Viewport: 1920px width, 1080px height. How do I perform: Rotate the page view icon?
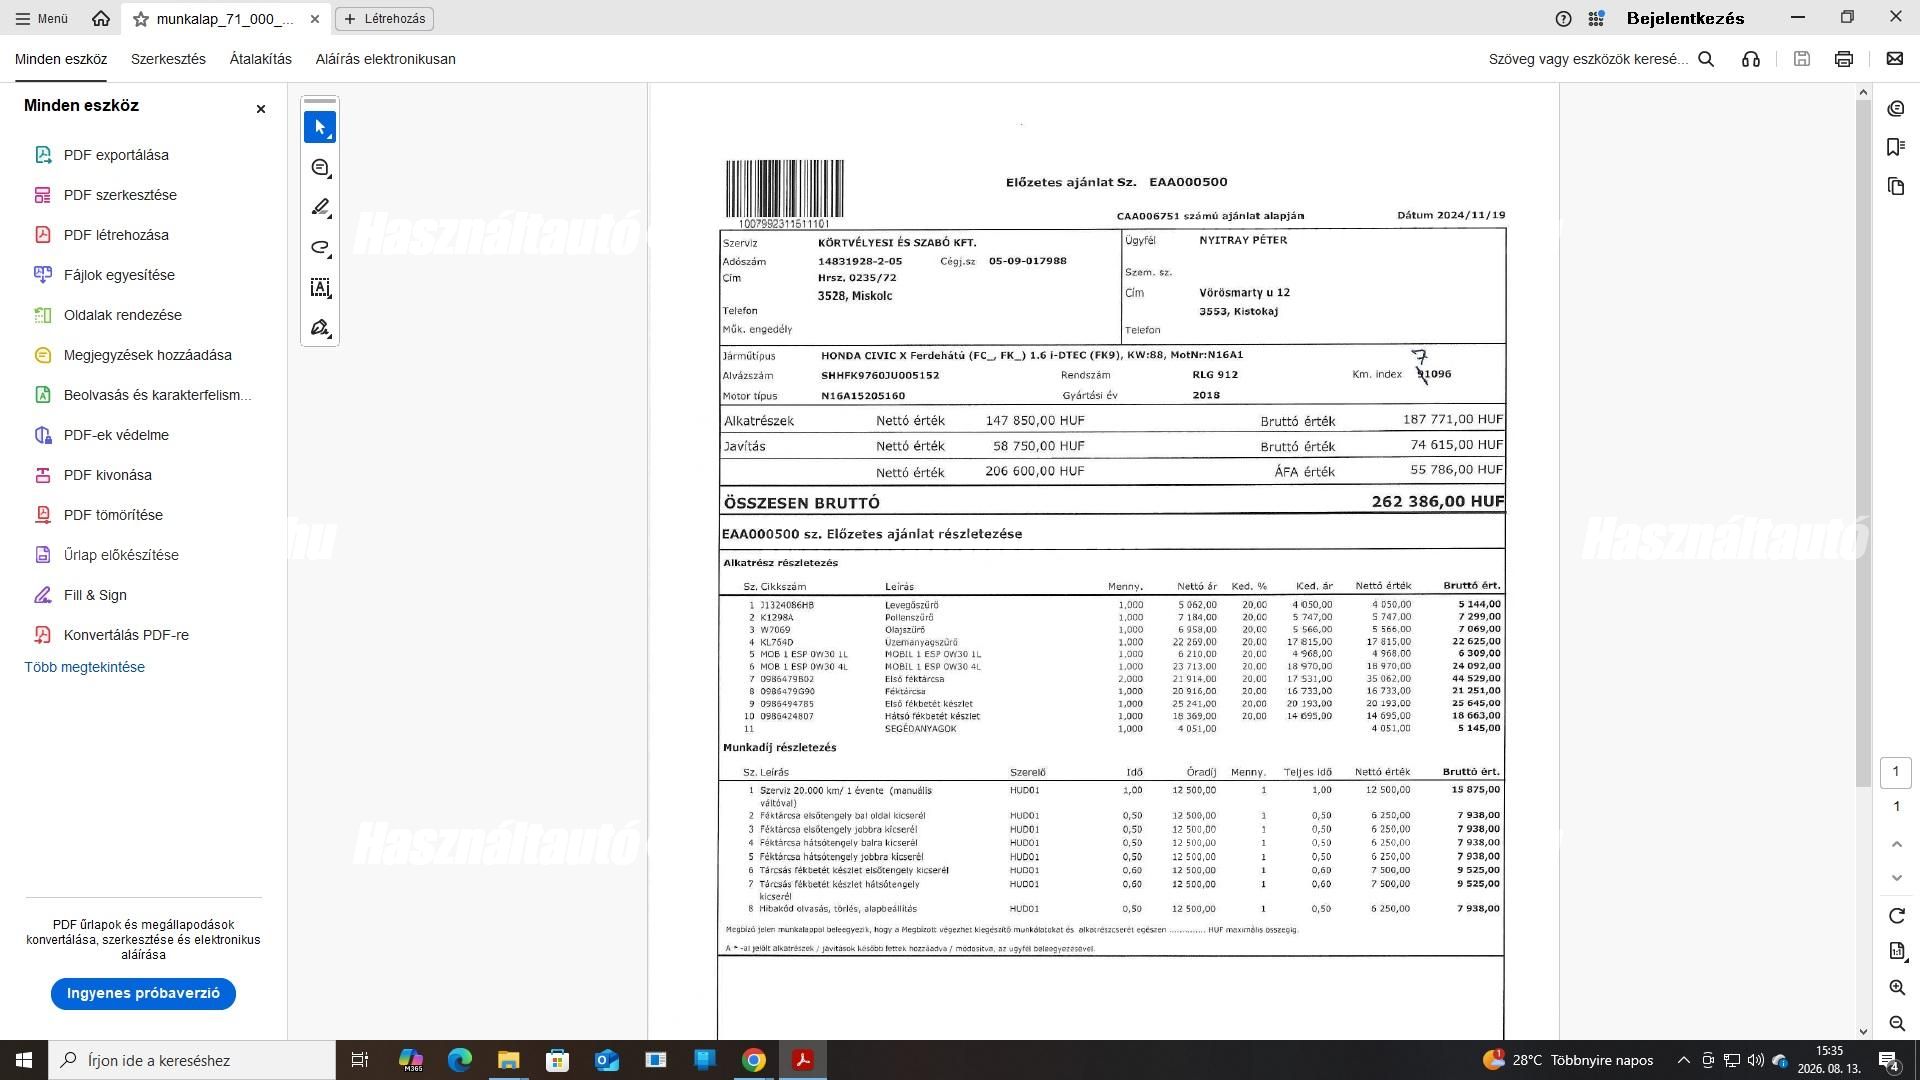[x=1897, y=916]
